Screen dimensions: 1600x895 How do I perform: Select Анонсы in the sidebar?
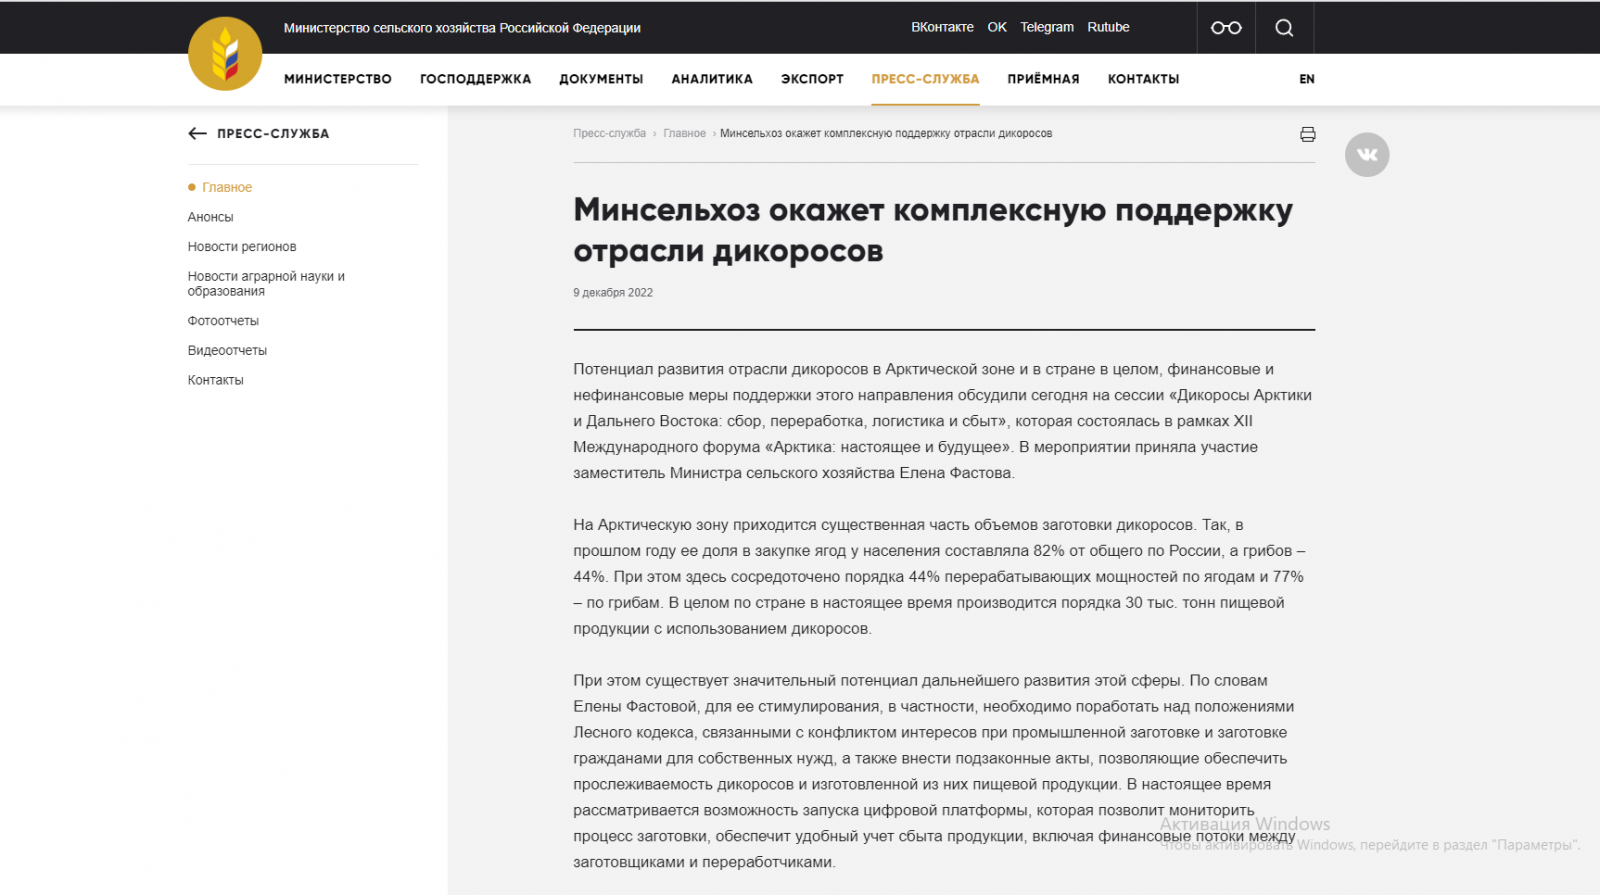pyautogui.click(x=210, y=217)
